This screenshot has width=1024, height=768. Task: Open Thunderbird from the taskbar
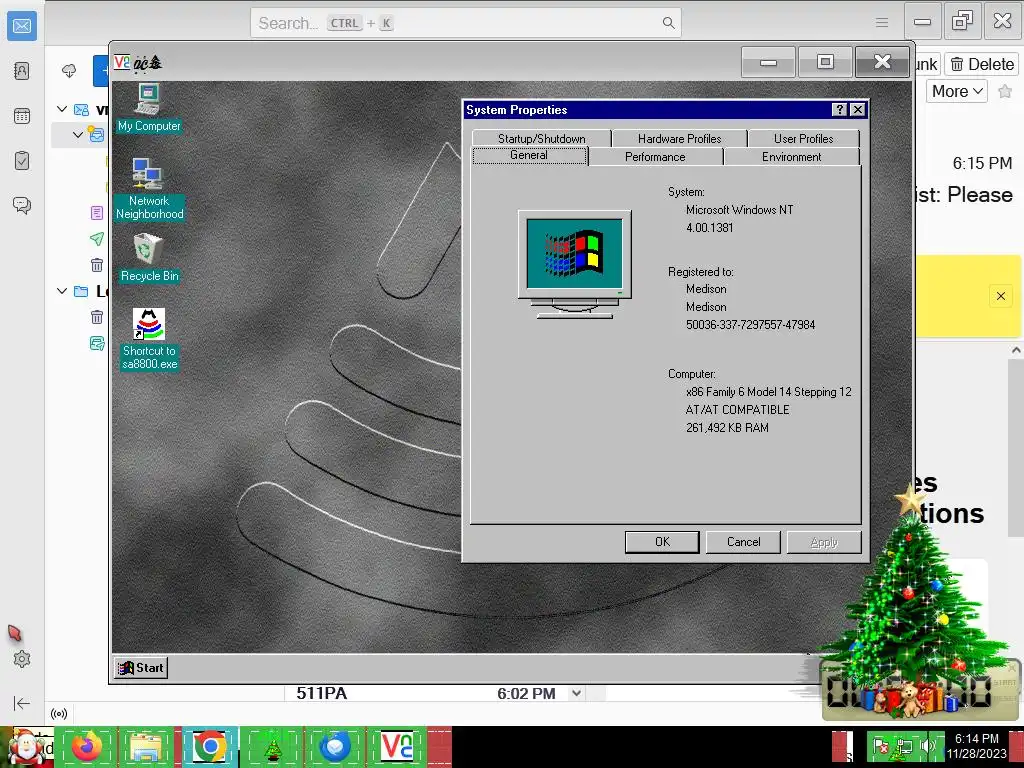pyautogui.click(x=335, y=746)
